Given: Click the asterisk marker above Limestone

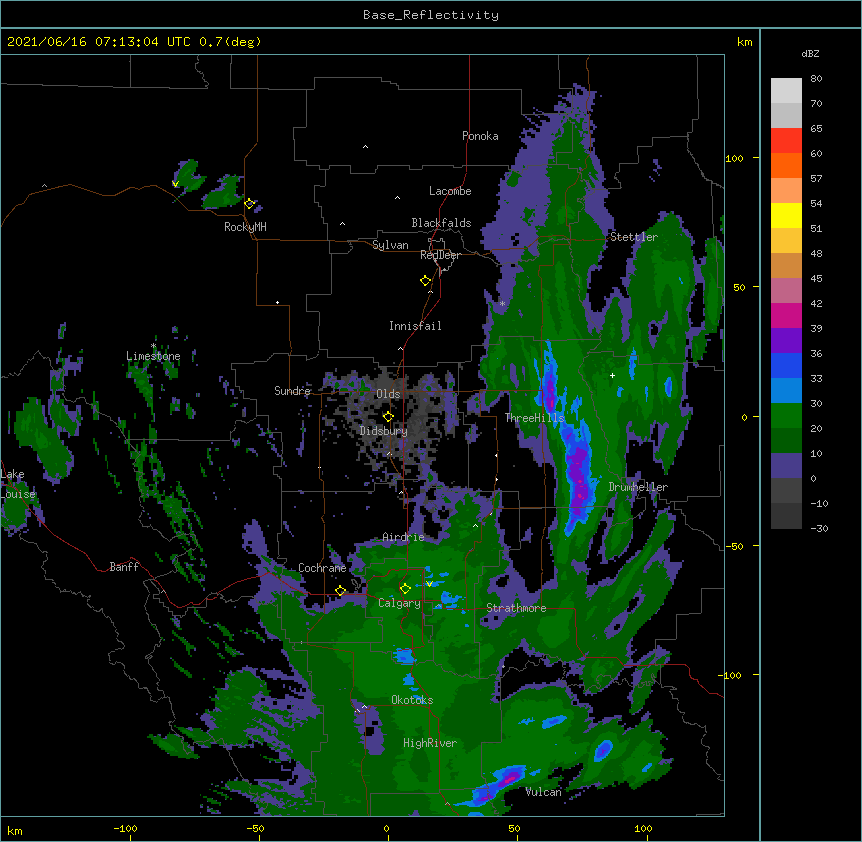Looking at the screenshot, I should 153,346.
